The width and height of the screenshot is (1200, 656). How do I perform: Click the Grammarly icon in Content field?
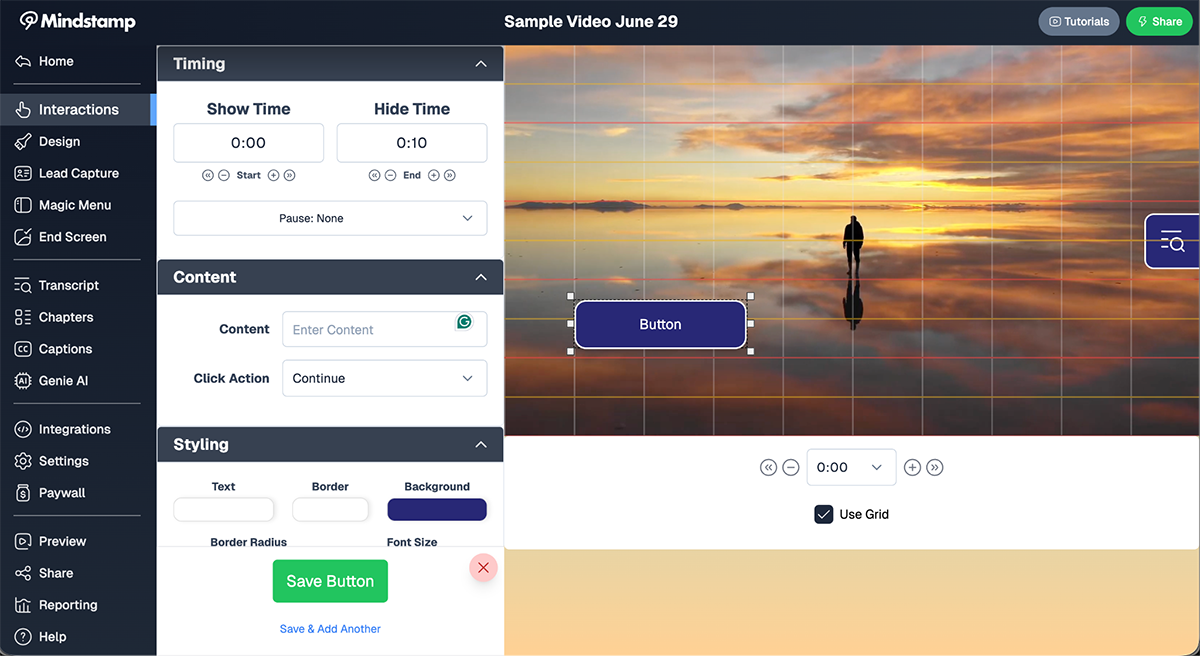(464, 322)
